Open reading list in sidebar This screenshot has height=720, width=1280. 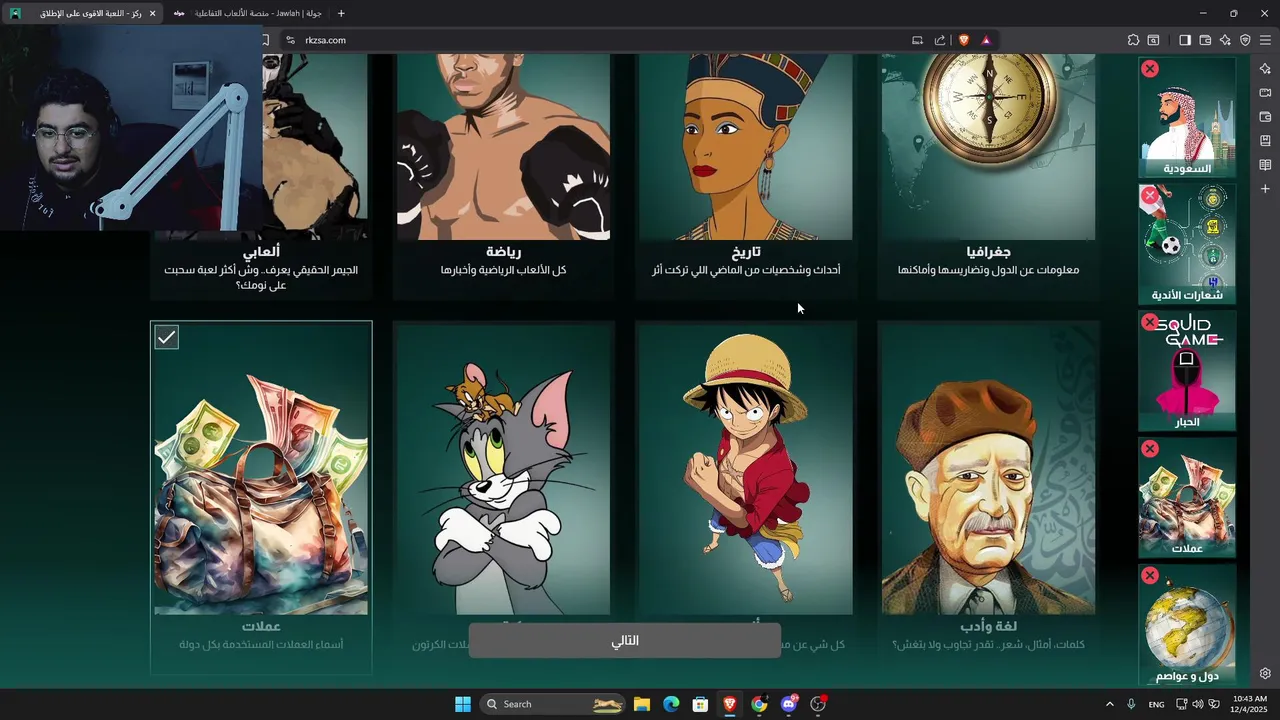[x=1265, y=165]
